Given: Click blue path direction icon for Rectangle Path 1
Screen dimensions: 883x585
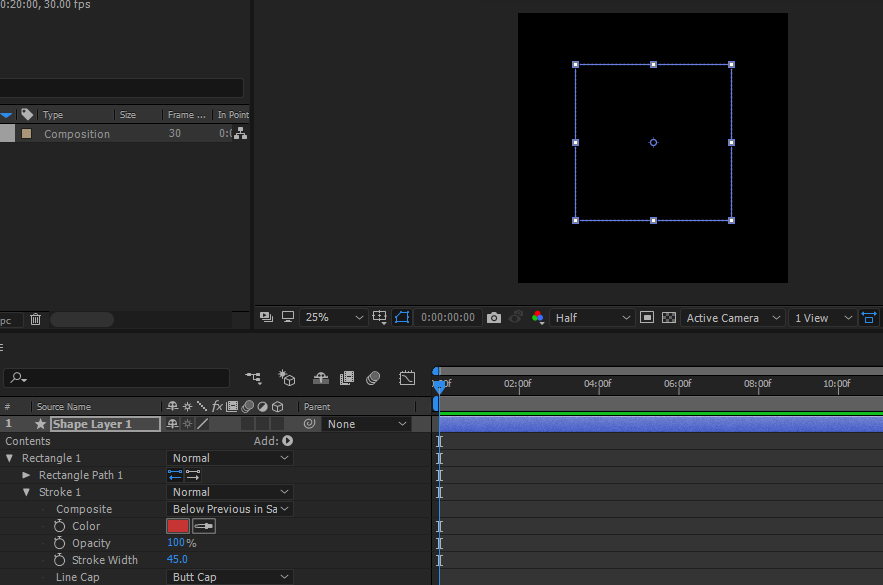Looking at the screenshot, I should click(x=175, y=475).
